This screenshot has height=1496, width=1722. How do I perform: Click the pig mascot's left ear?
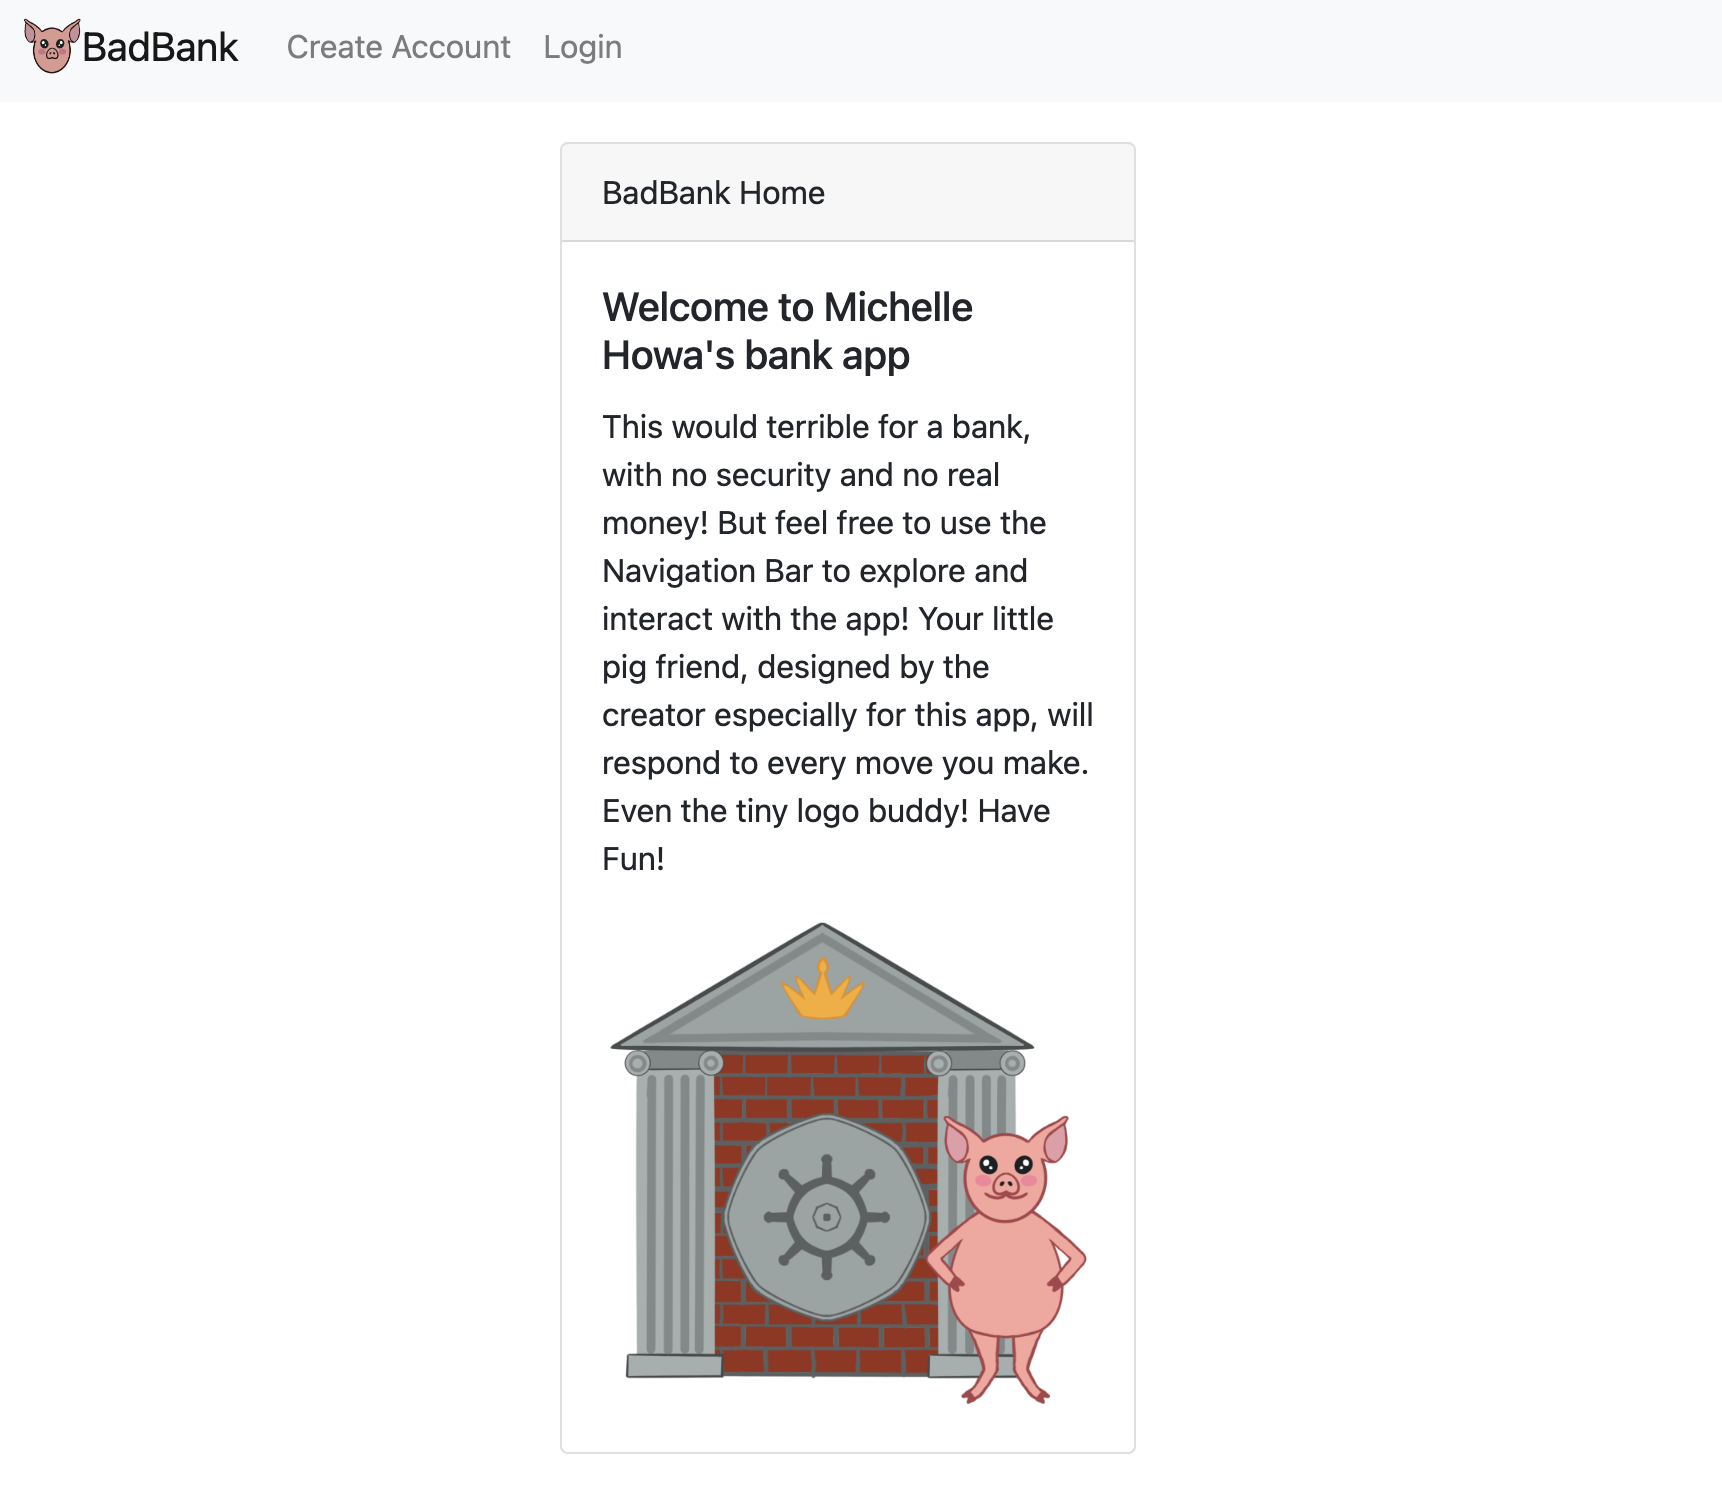957,1140
